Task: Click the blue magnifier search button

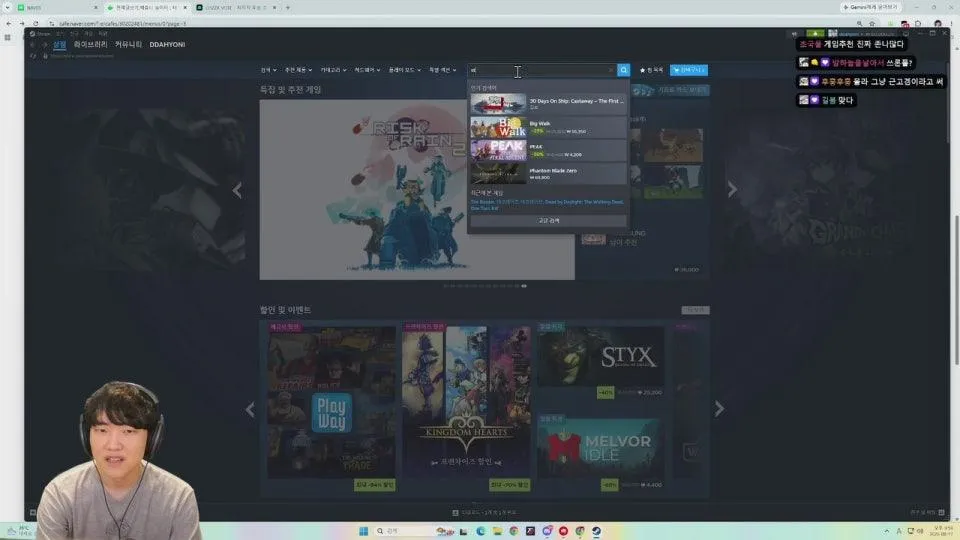Action: pyautogui.click(x=623, y=70)
